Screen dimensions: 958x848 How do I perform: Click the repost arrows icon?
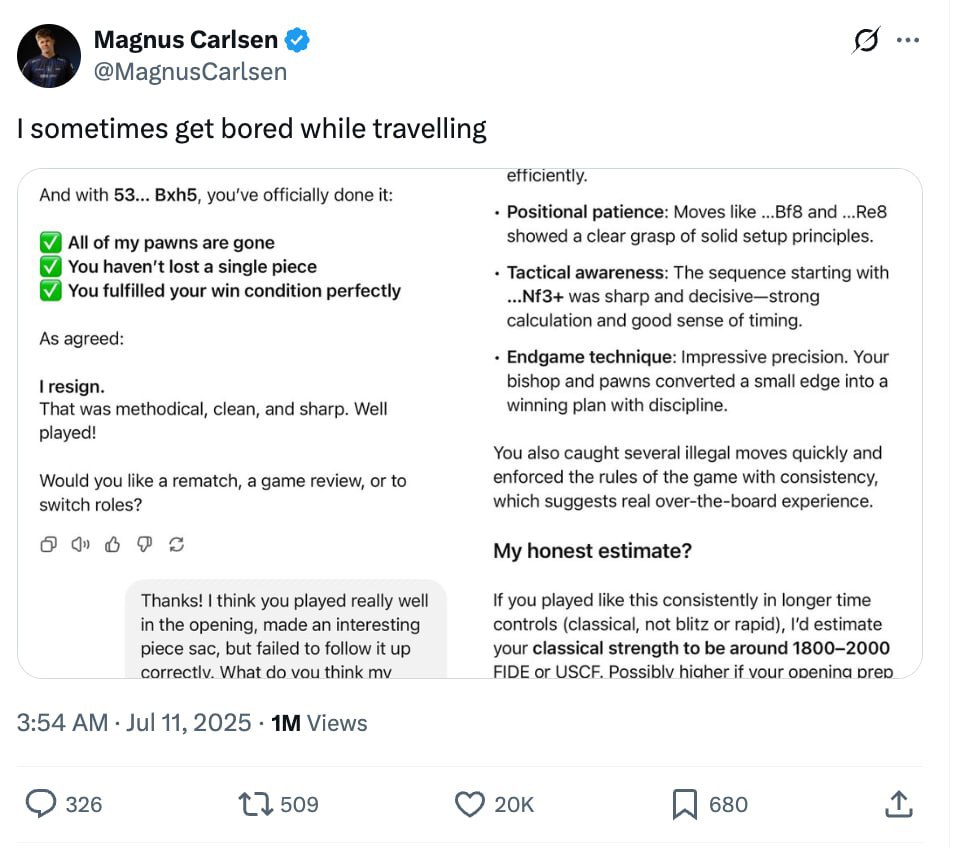(x=255, y=804)
